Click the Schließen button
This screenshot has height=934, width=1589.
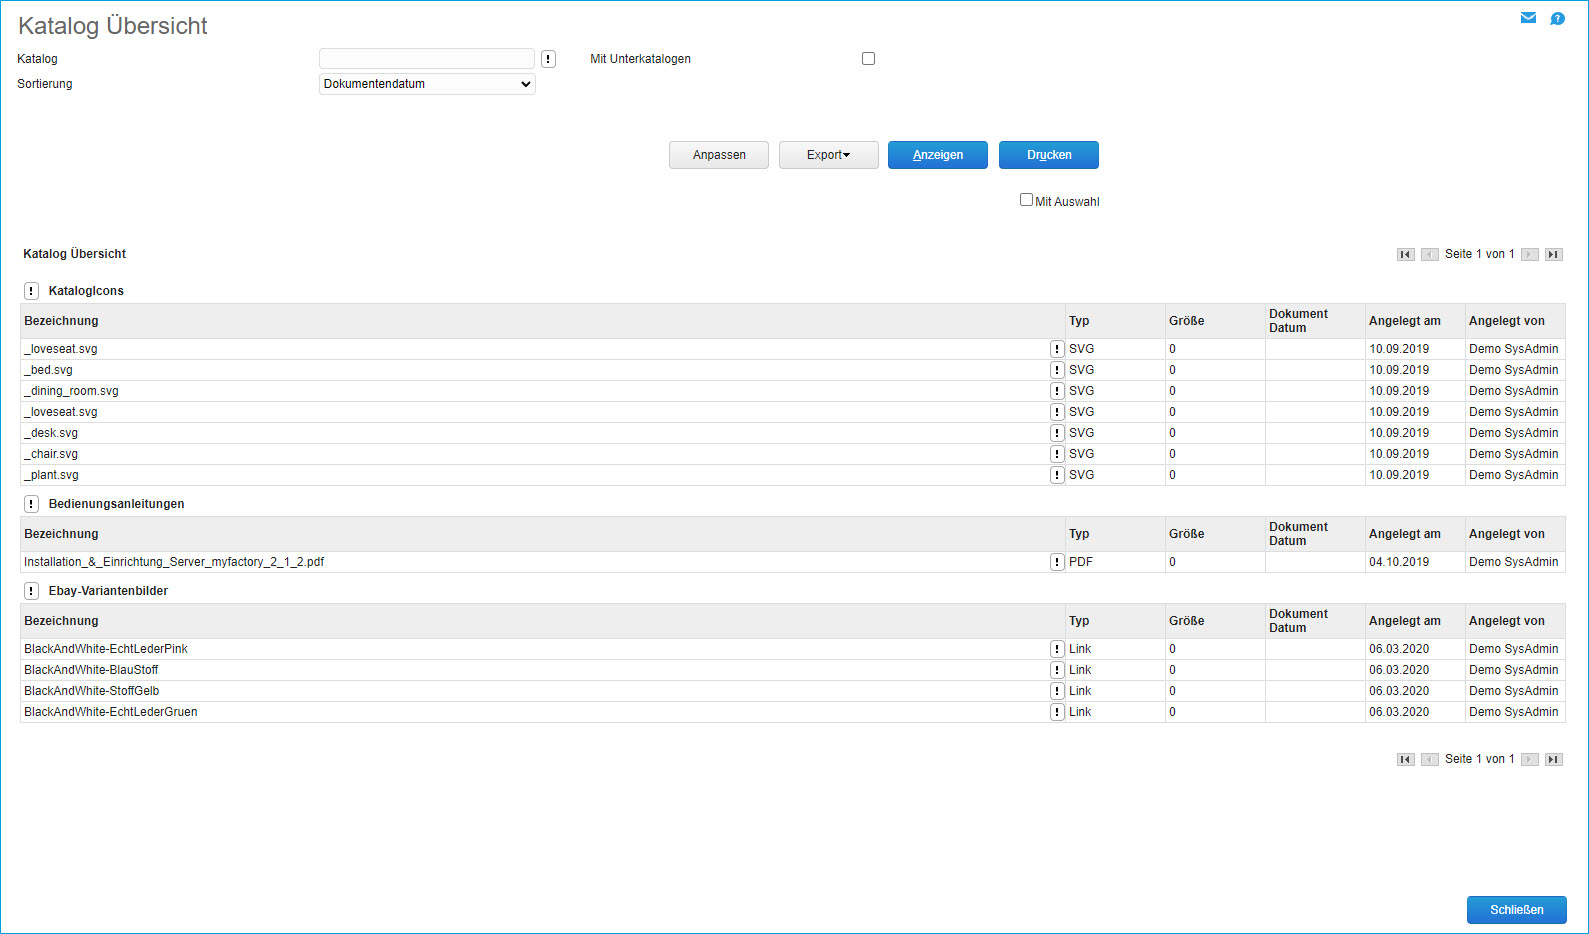1516,910
